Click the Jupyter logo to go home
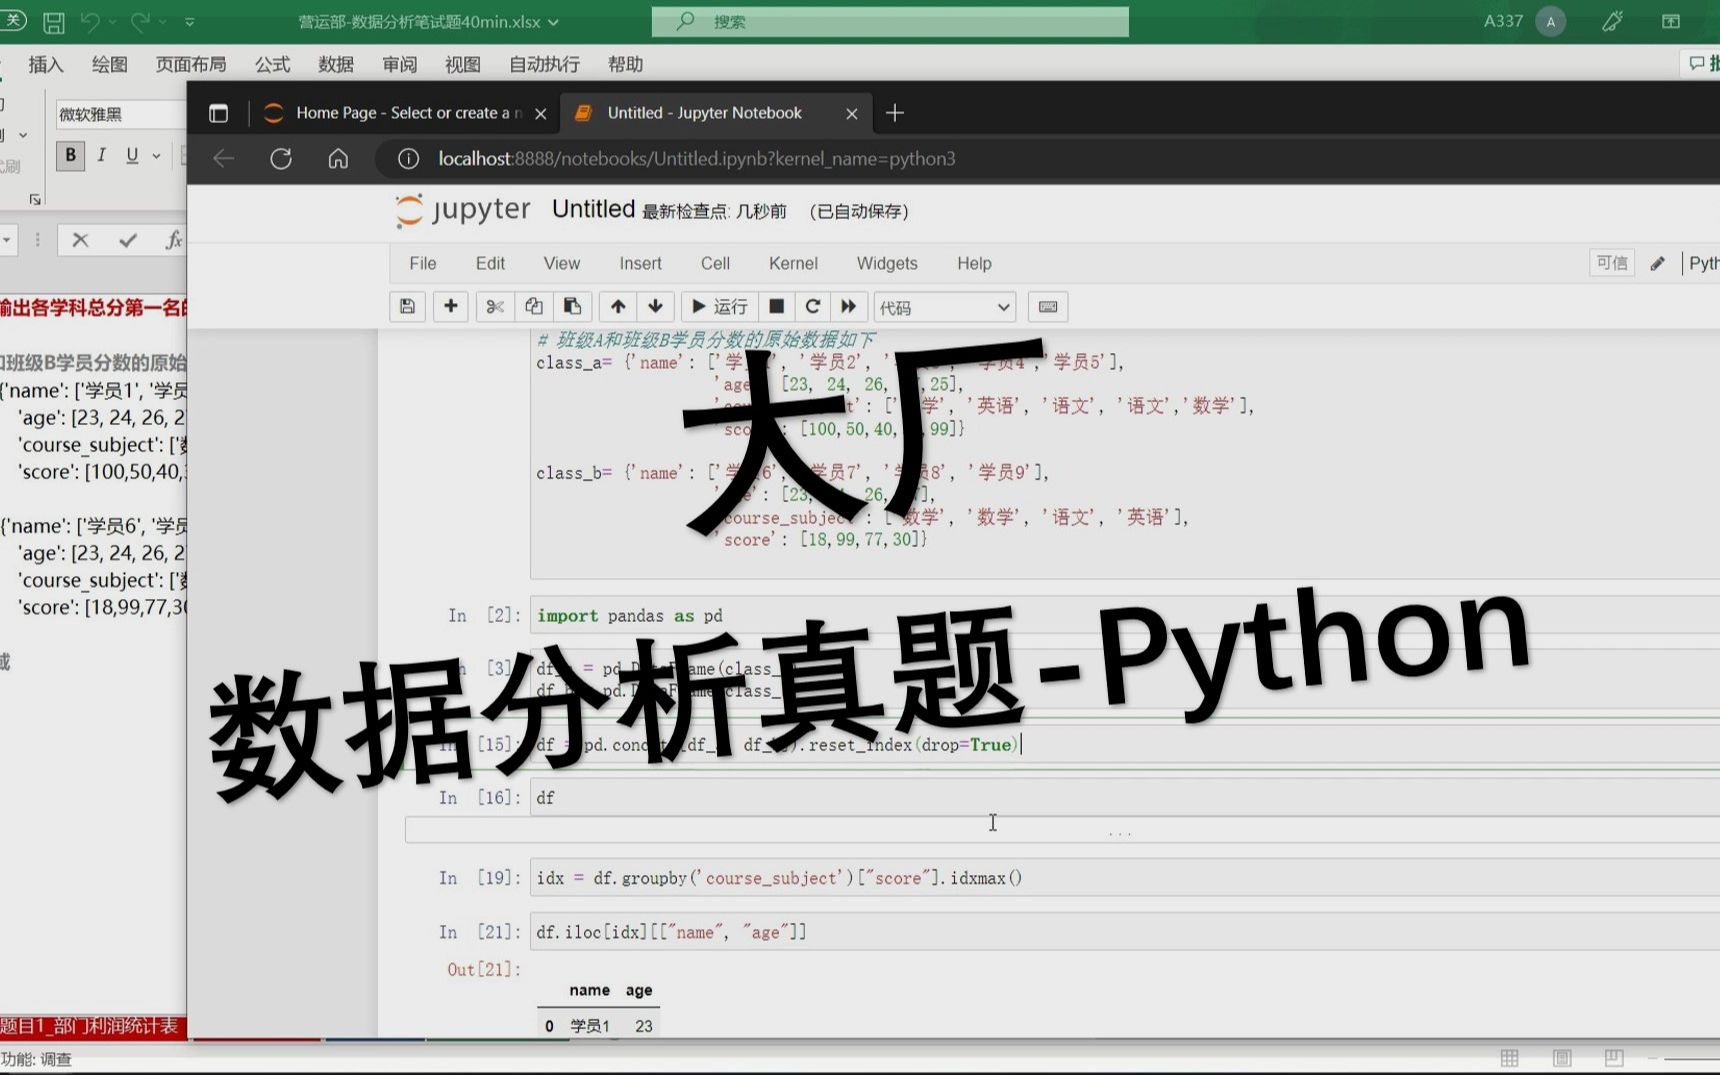1720x1075 pixels. tap(463, 210)
